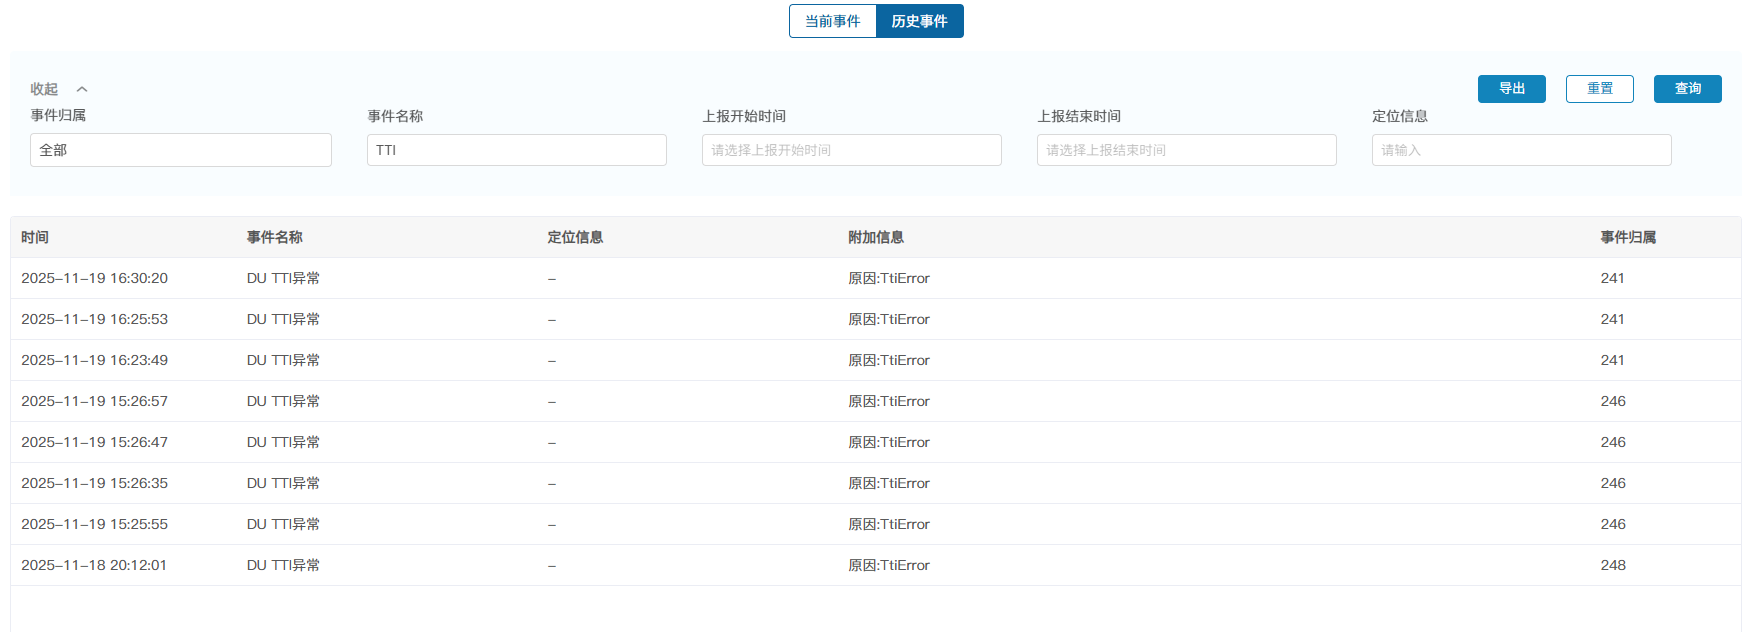Select the event row dated 2025-11-18 20:12:01
This screenshot has width=1752, height=632.
[x=94, y=565]
